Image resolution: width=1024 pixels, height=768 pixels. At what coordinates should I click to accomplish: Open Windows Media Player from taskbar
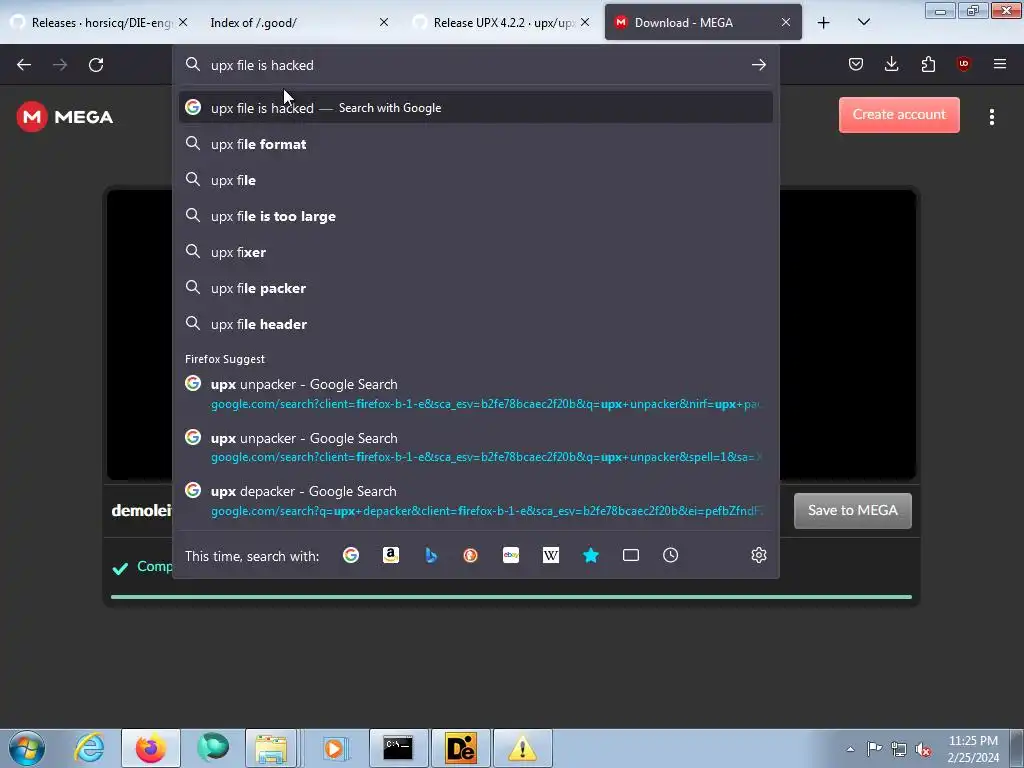tap(334, 748)
